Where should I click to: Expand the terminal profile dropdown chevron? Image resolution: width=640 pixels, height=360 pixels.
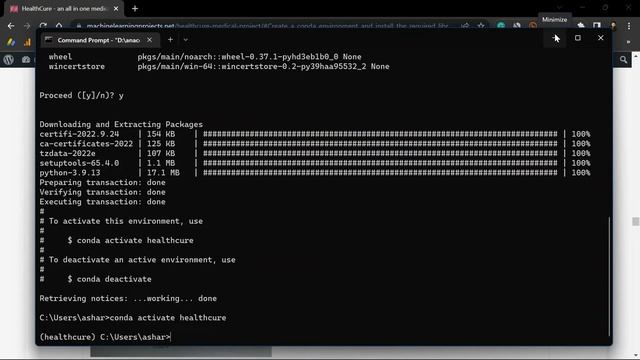(x=186, y=40)
